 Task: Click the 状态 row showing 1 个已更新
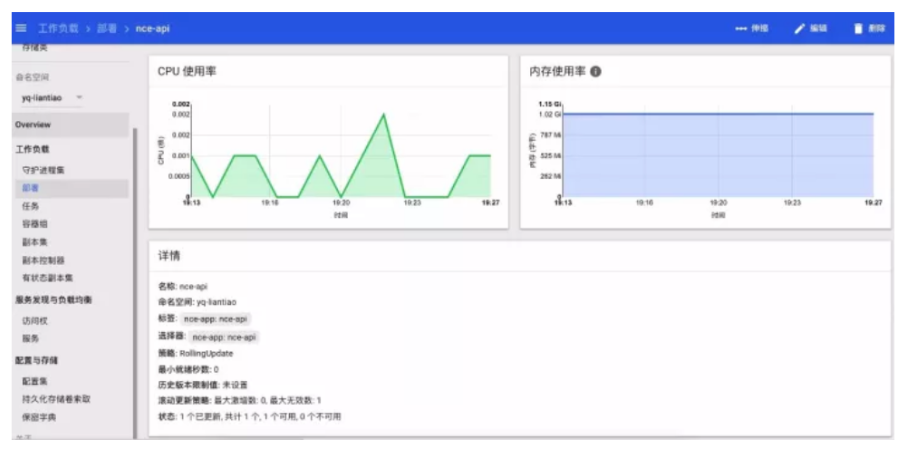(x=250, y=416)
